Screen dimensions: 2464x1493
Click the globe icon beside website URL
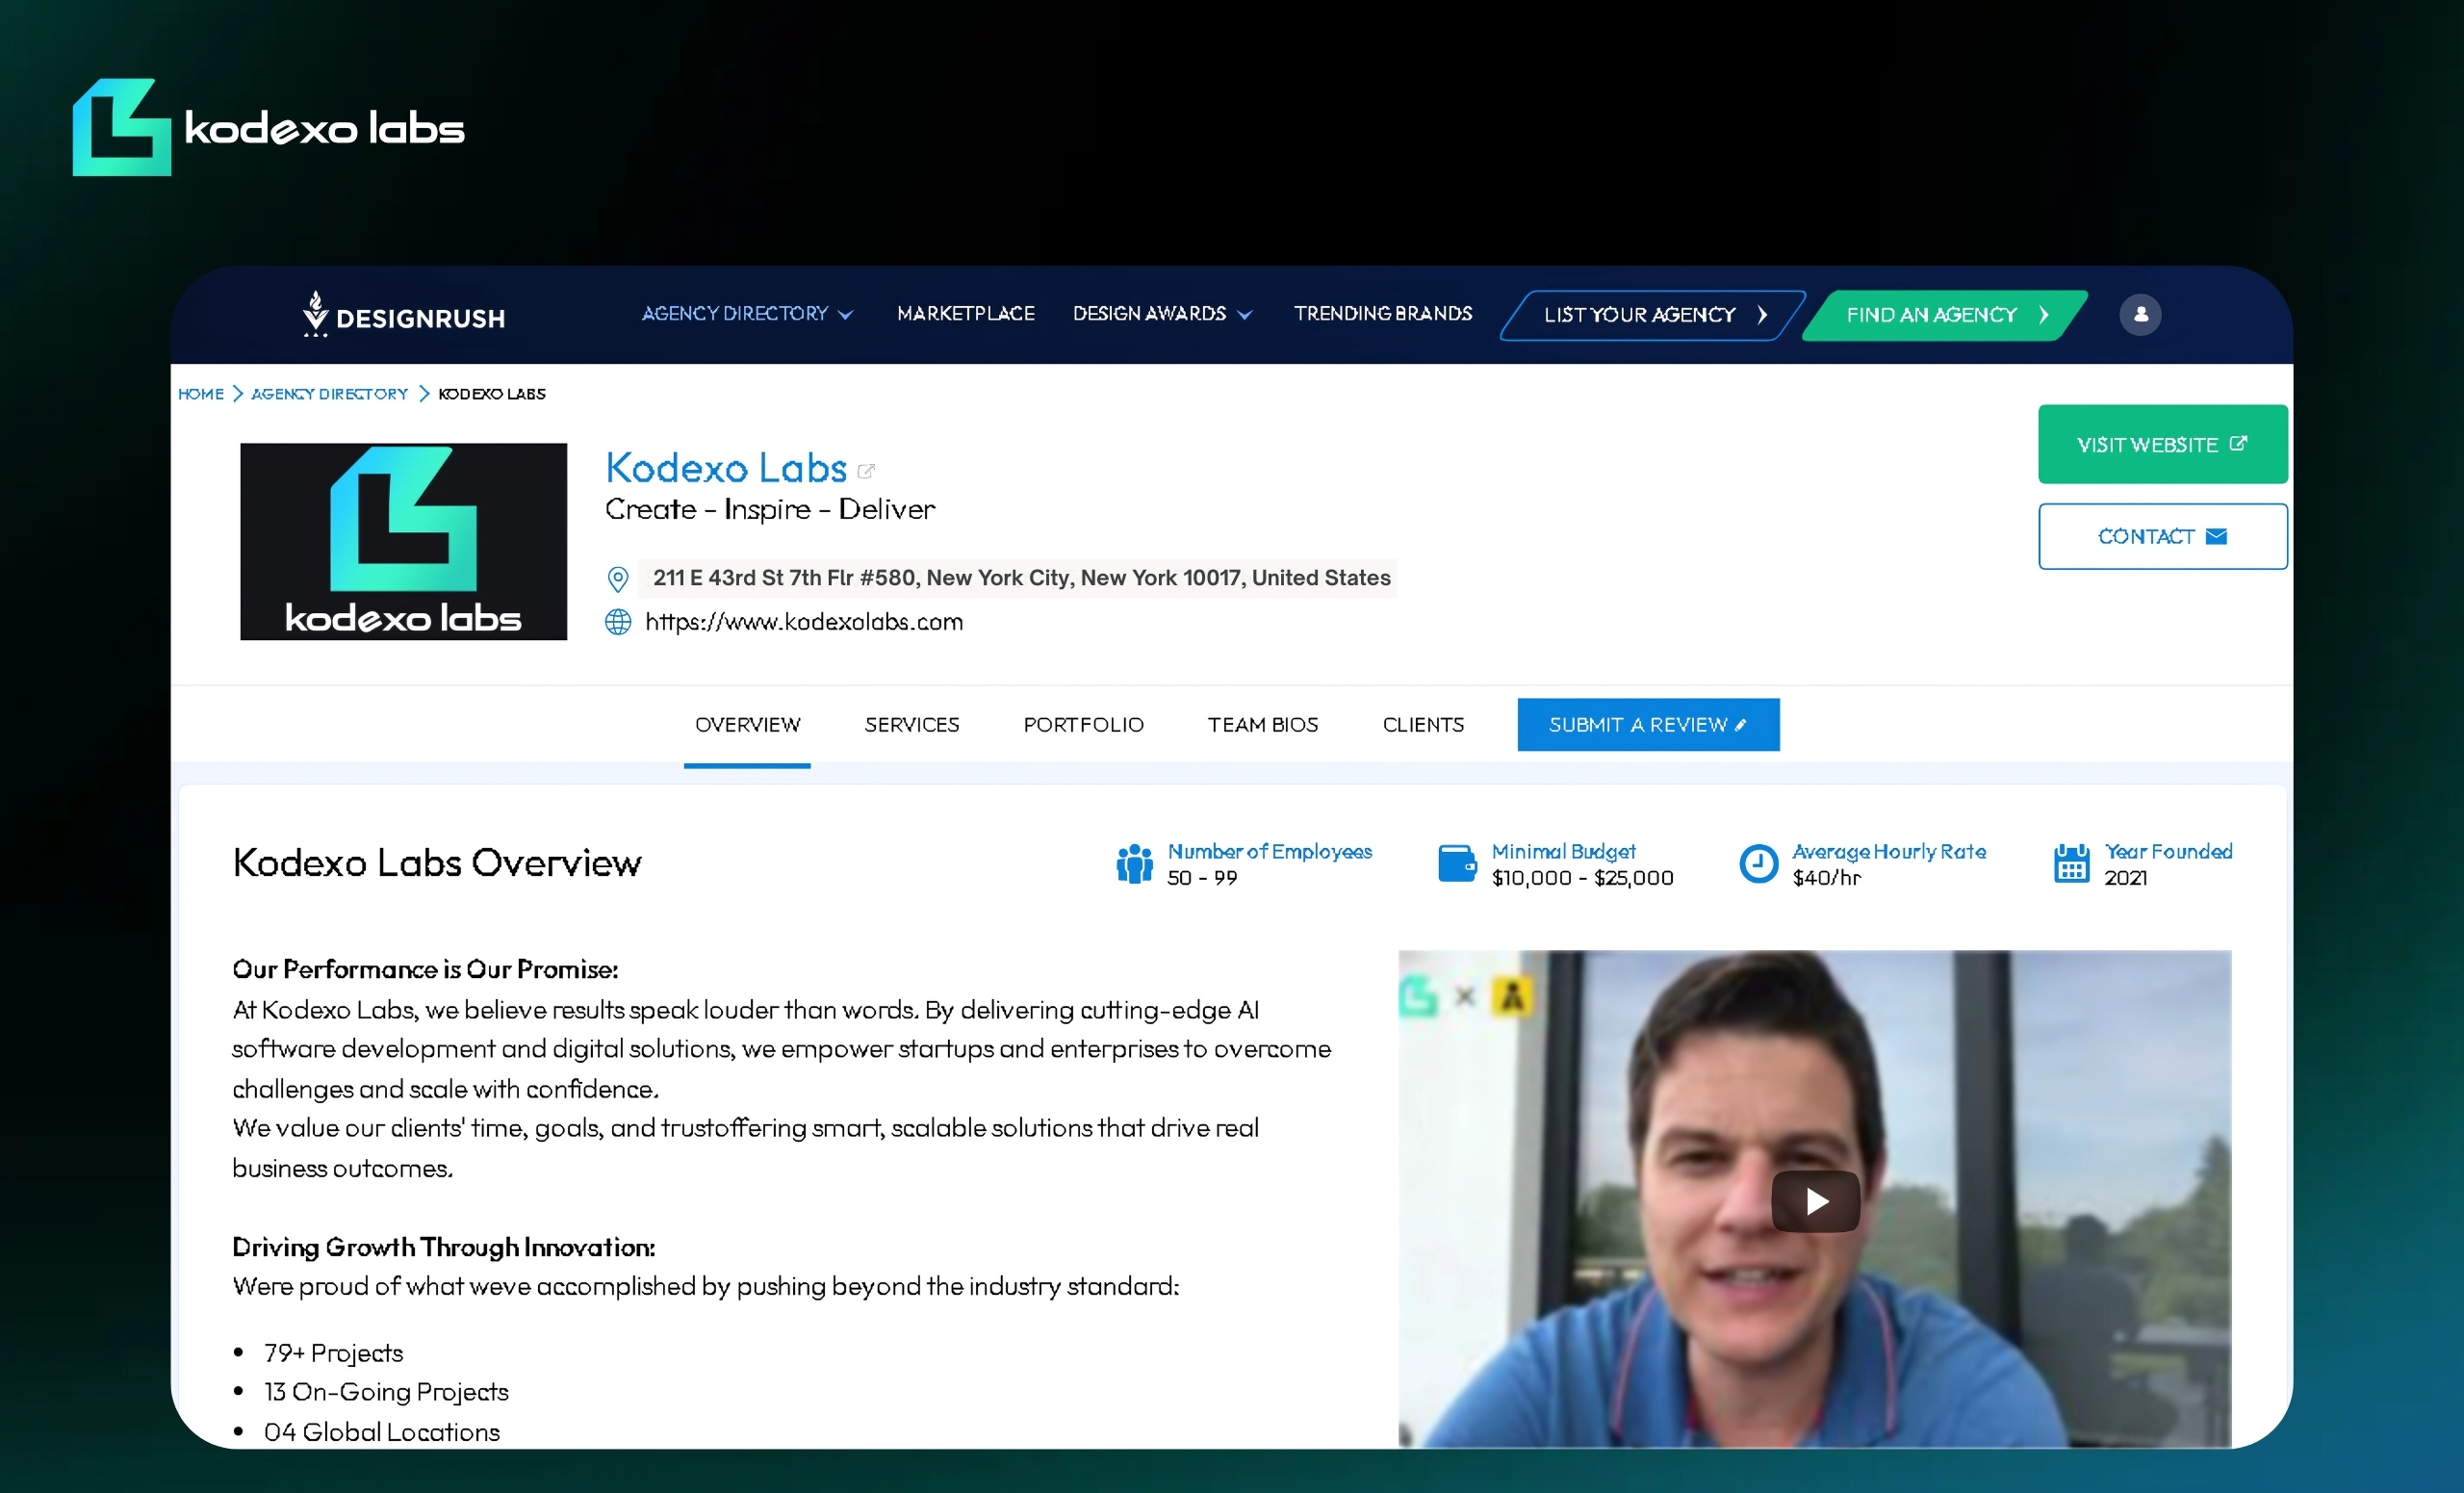[x=618, y=622]
